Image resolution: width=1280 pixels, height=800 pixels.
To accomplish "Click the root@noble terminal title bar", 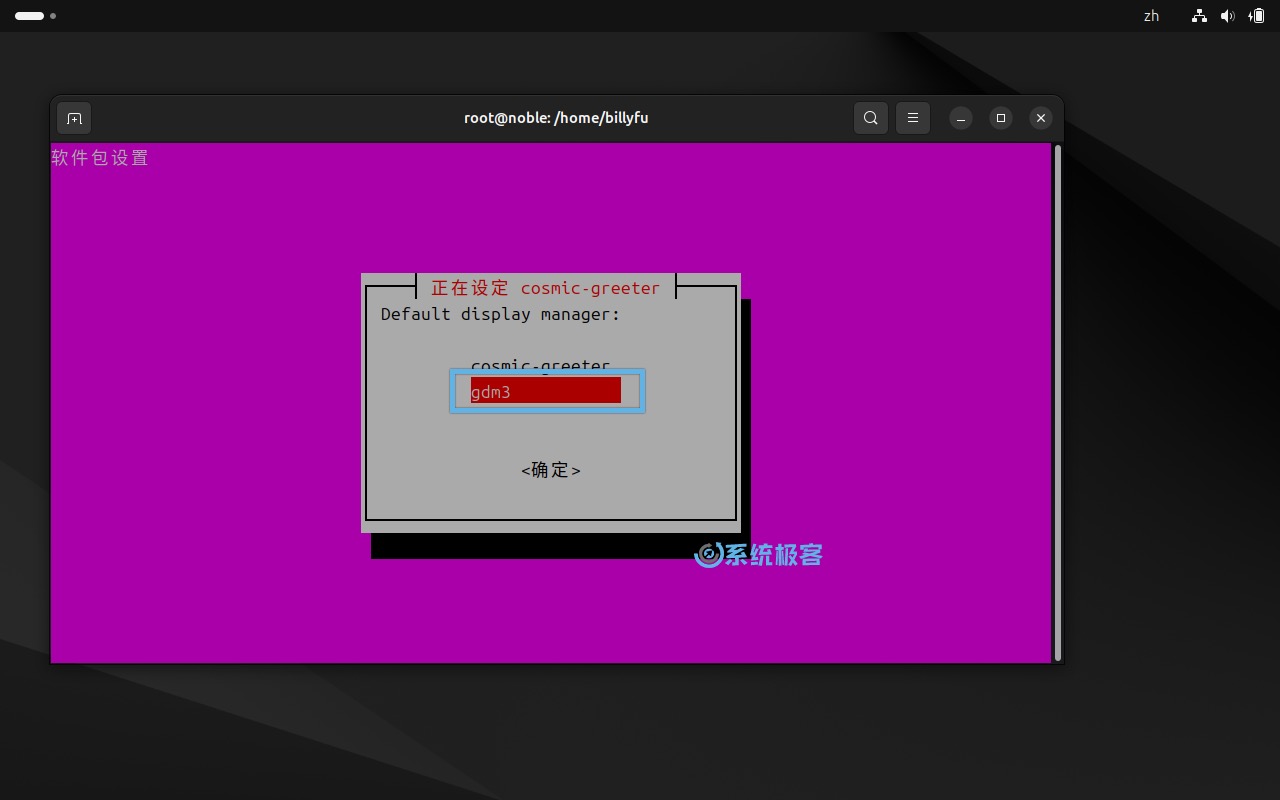I will coord(556,118).
